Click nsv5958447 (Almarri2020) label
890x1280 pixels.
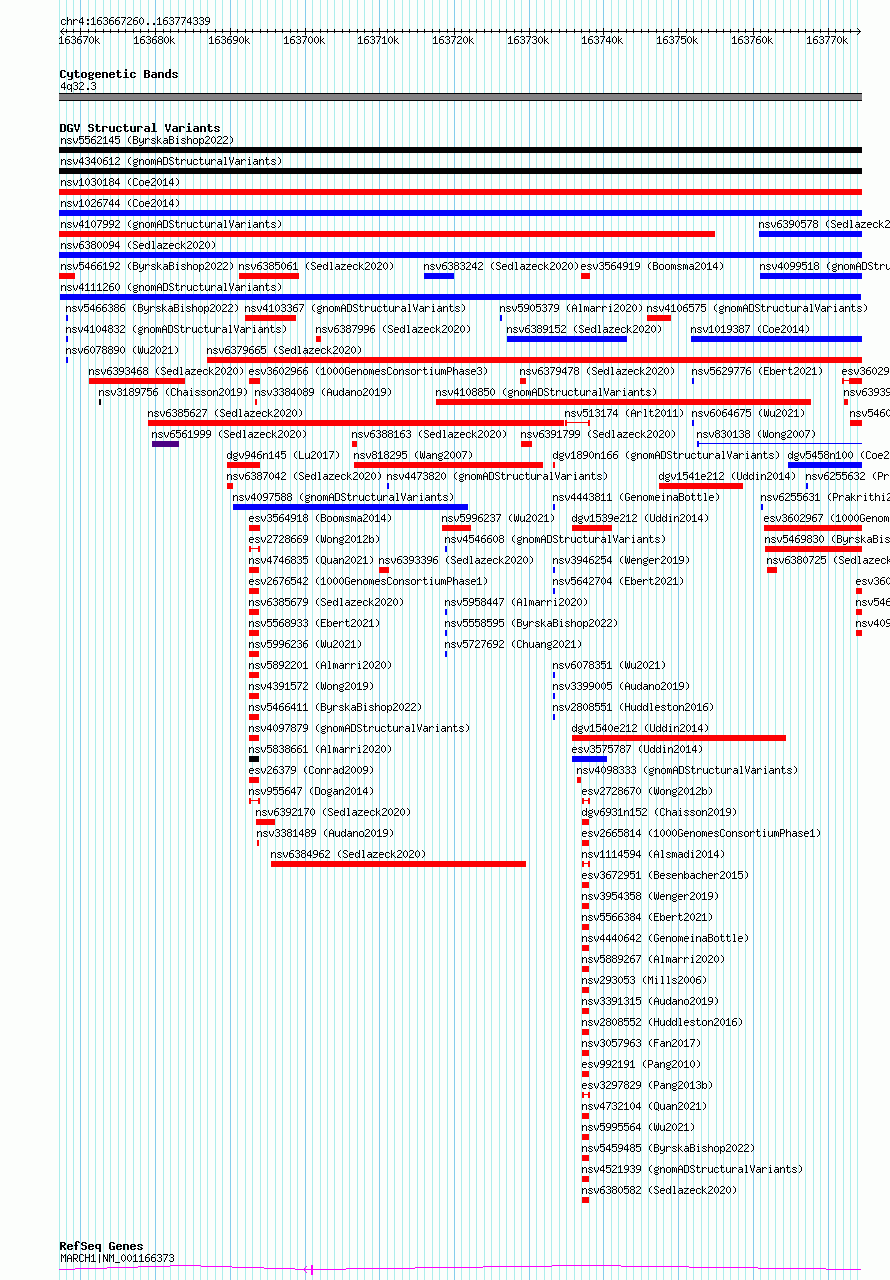point(517,602)
